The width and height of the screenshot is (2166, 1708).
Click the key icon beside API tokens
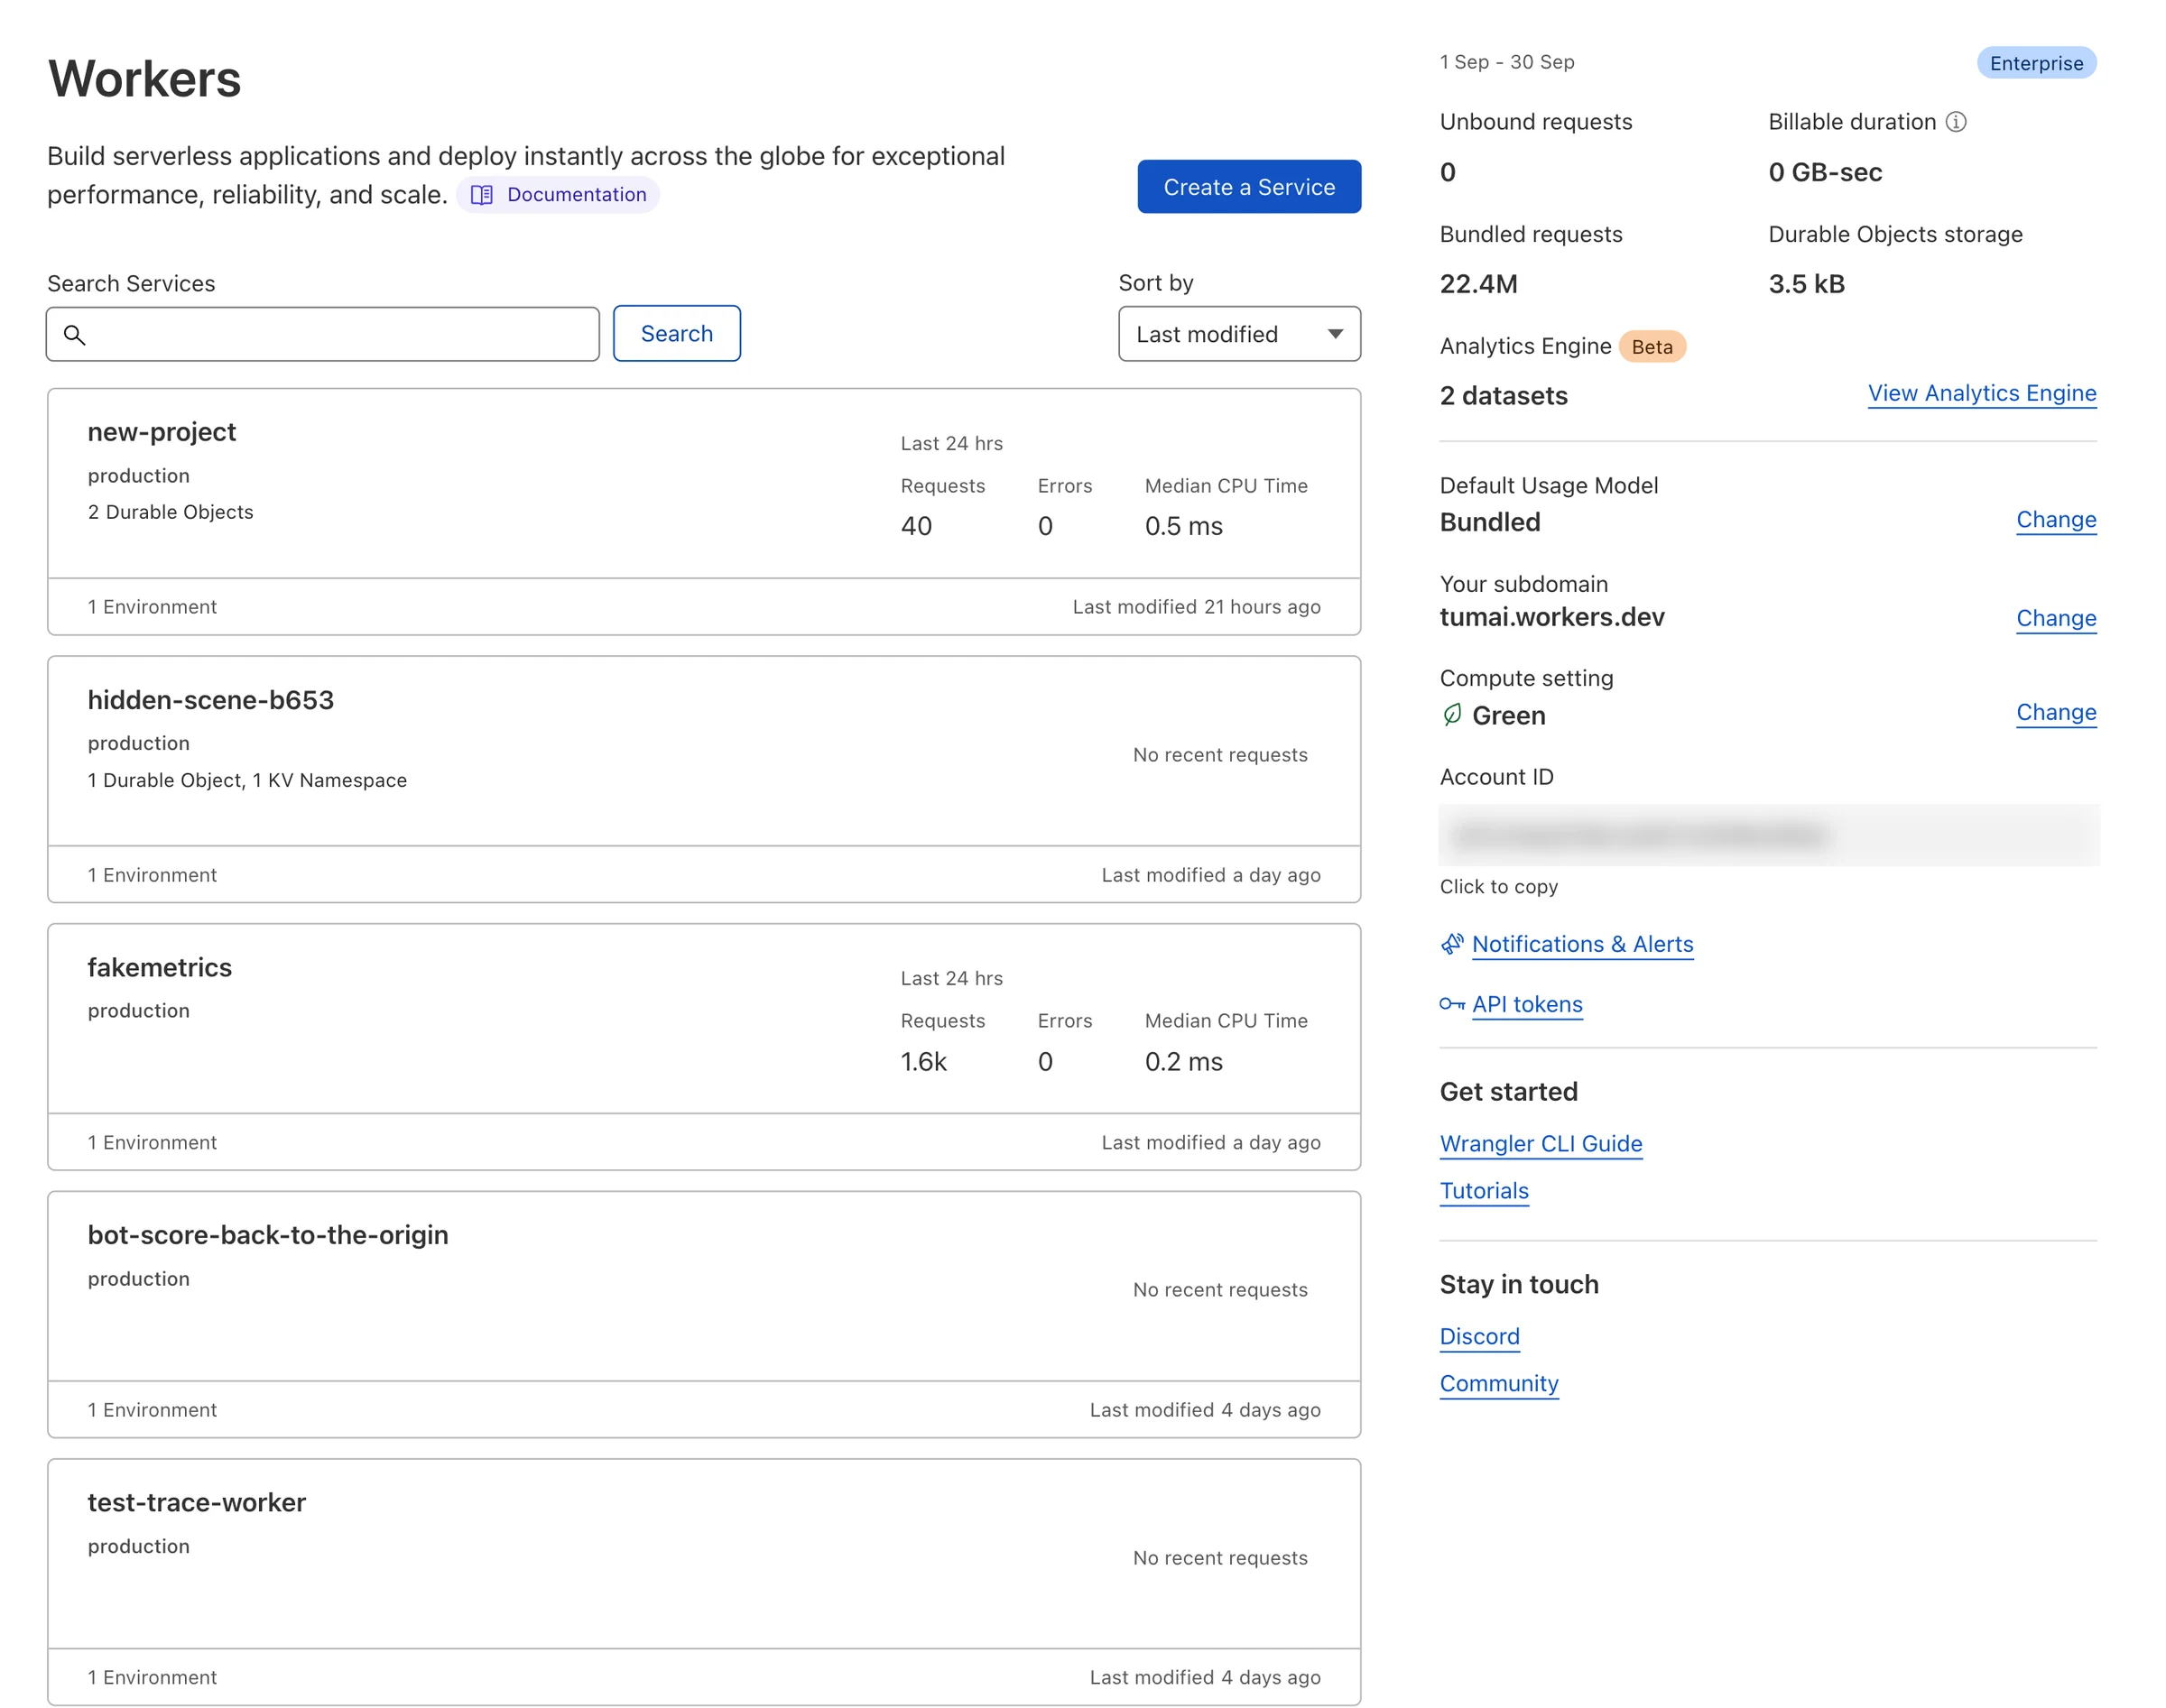point(1452,1004)
